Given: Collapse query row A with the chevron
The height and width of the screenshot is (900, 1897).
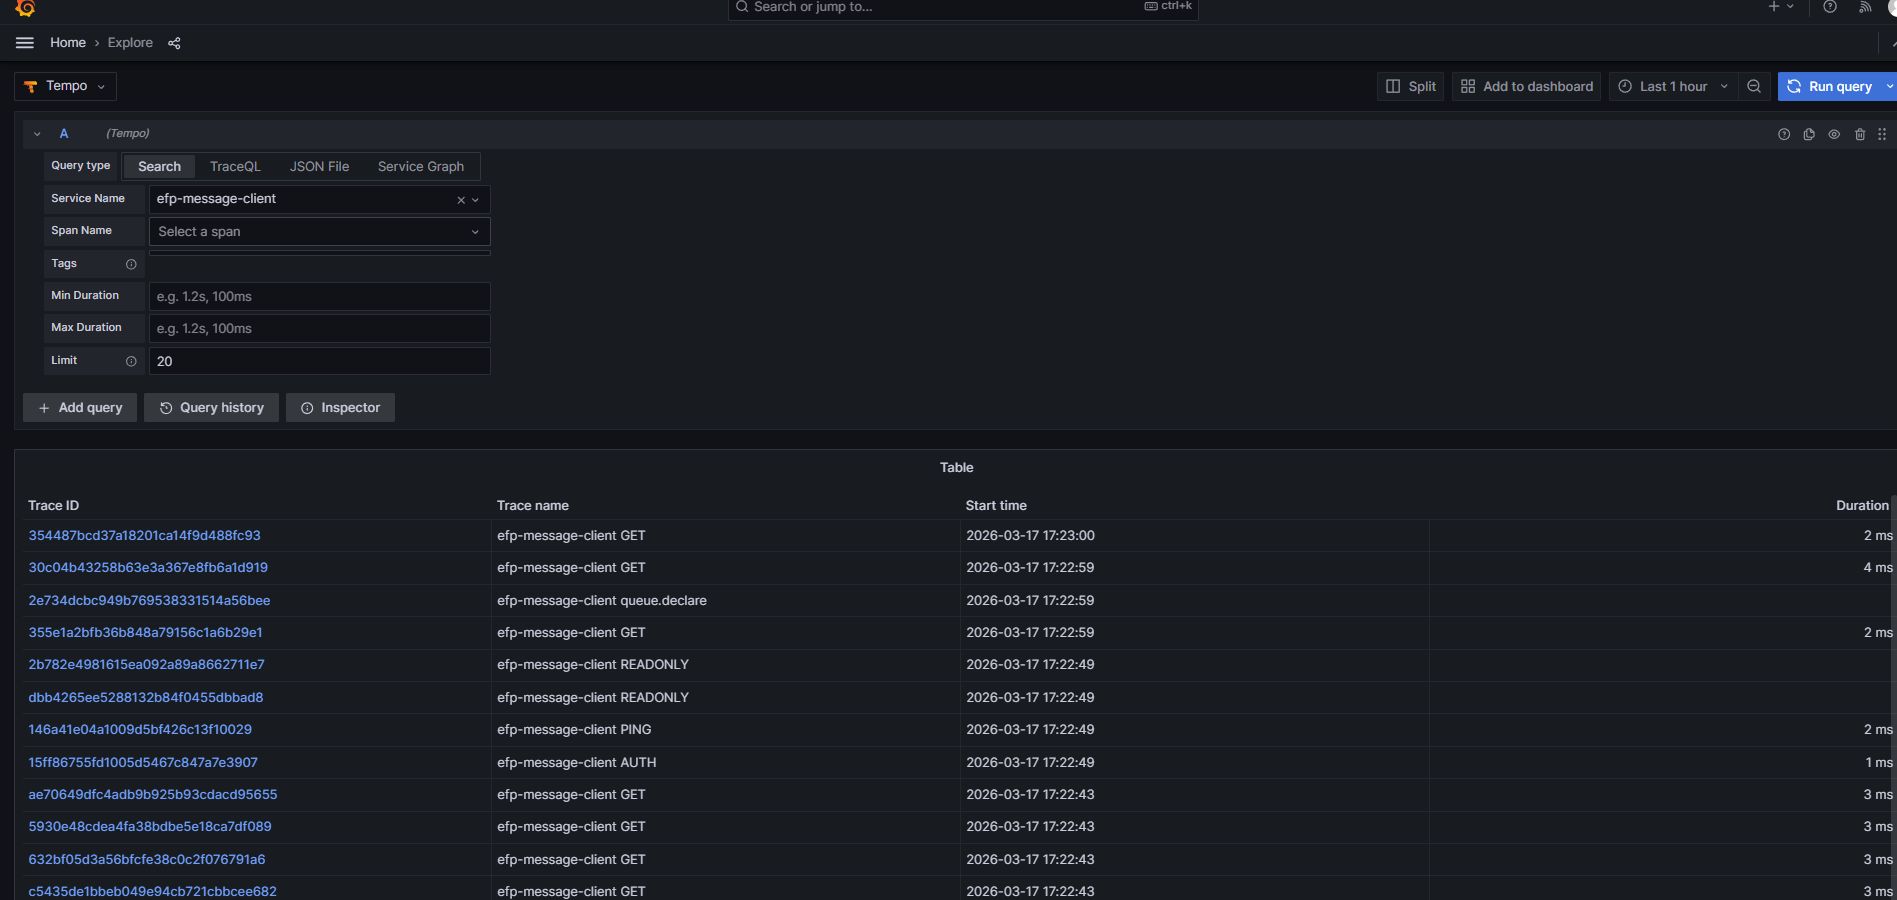Looking at the screenshot, I should [37, 134].
